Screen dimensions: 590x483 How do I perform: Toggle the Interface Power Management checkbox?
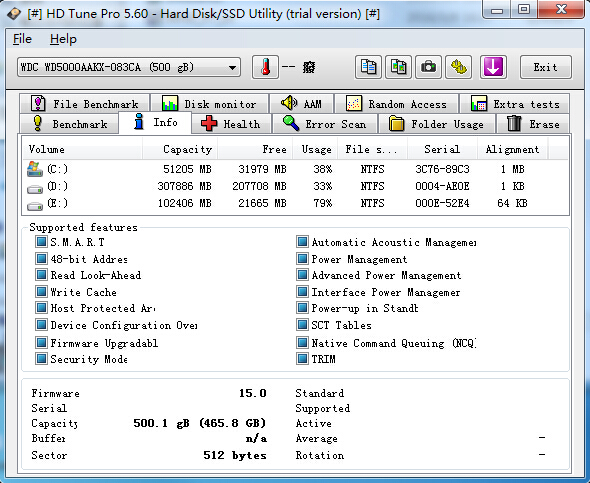(x=302, y=291)
